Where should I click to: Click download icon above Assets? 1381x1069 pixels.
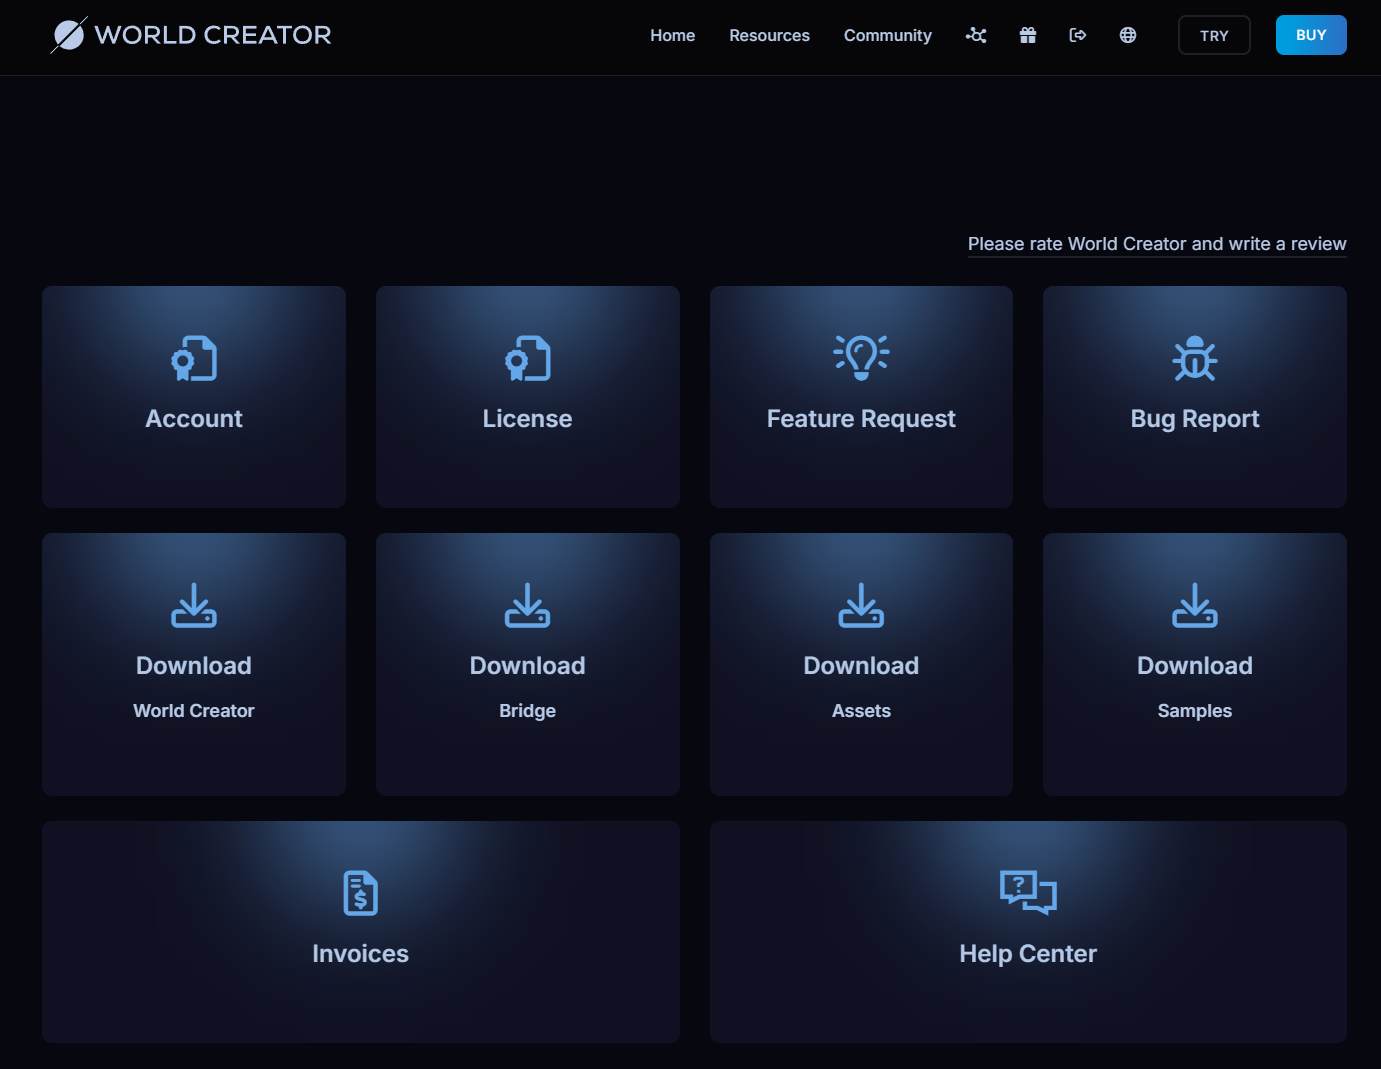861,605
